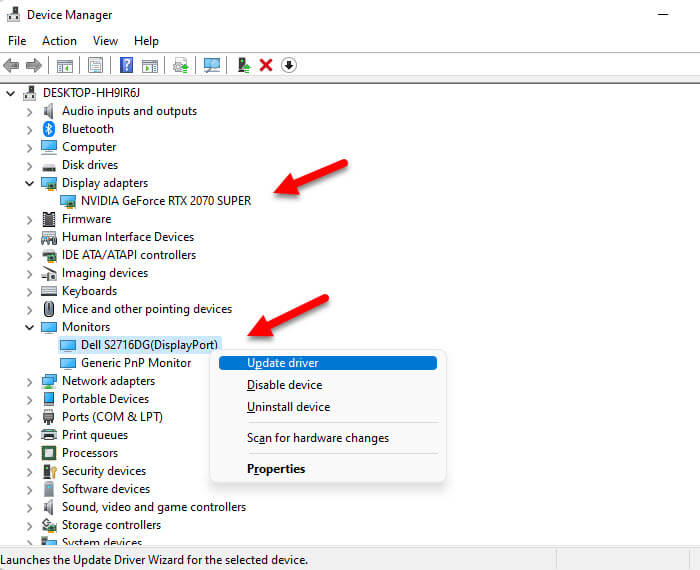The width and height of the screenshot is (700, 570).
Task: Expand the Disk drives chevron
Action: [29, 166]
